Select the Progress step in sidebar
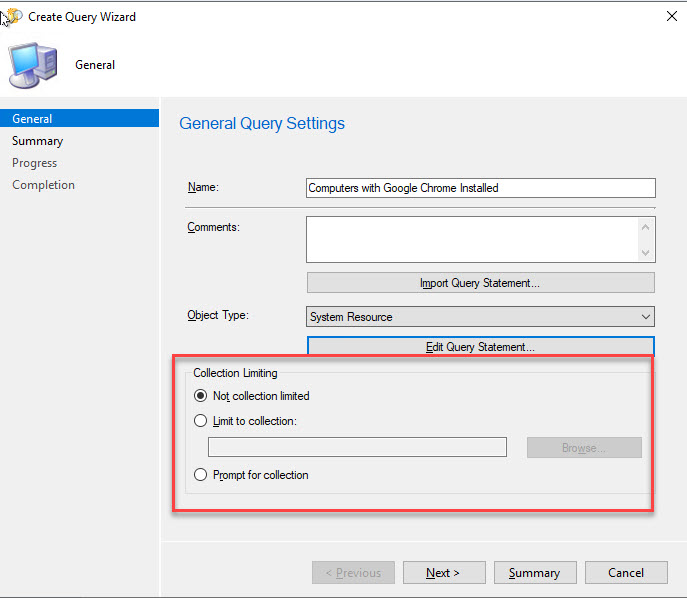Viewport: 687px width, 598px height. click(x=35, y=163)
